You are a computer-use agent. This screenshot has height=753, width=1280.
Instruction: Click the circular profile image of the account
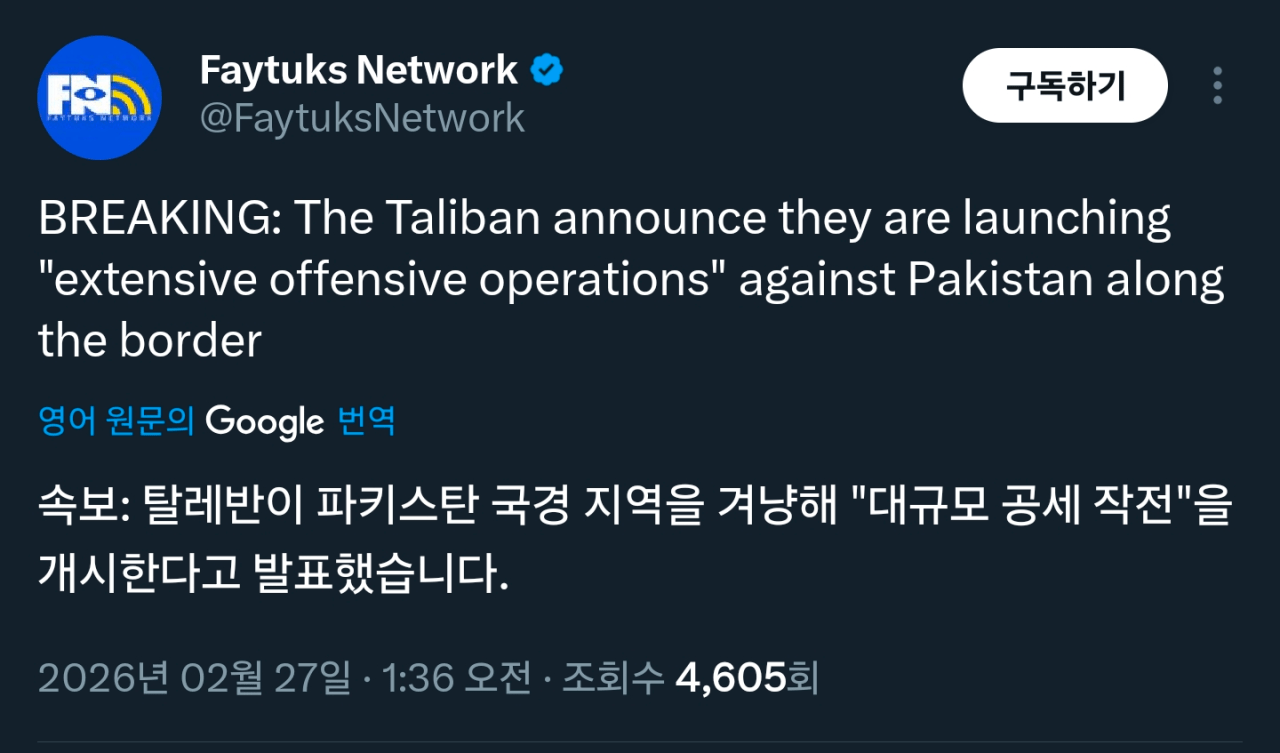(x=99, y=97)
